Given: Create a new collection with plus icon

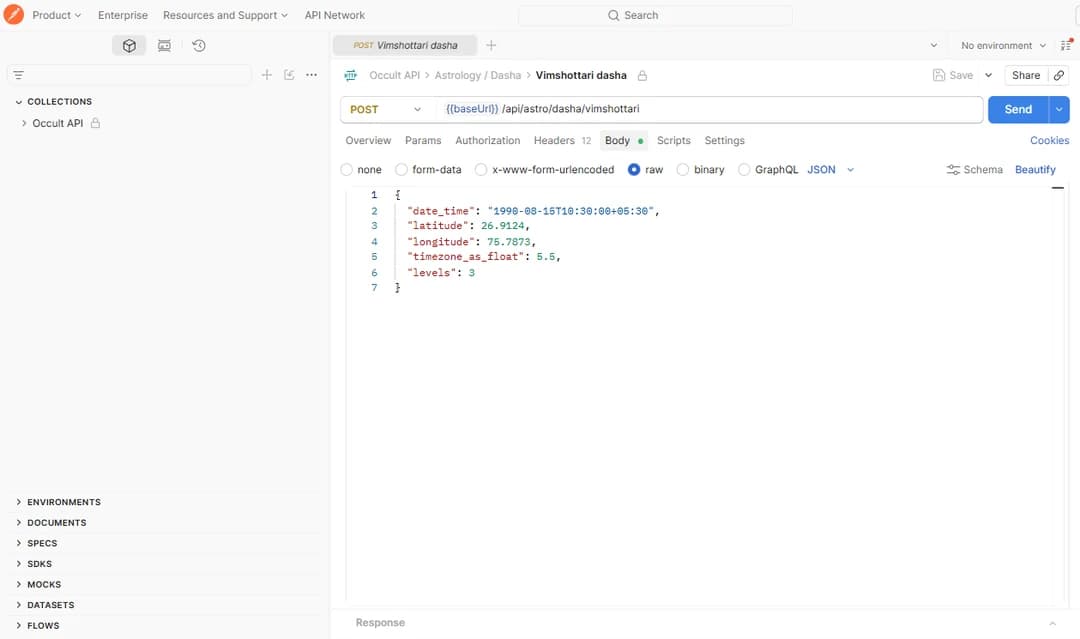Looking at the screenshot, I should coord(267,75).
